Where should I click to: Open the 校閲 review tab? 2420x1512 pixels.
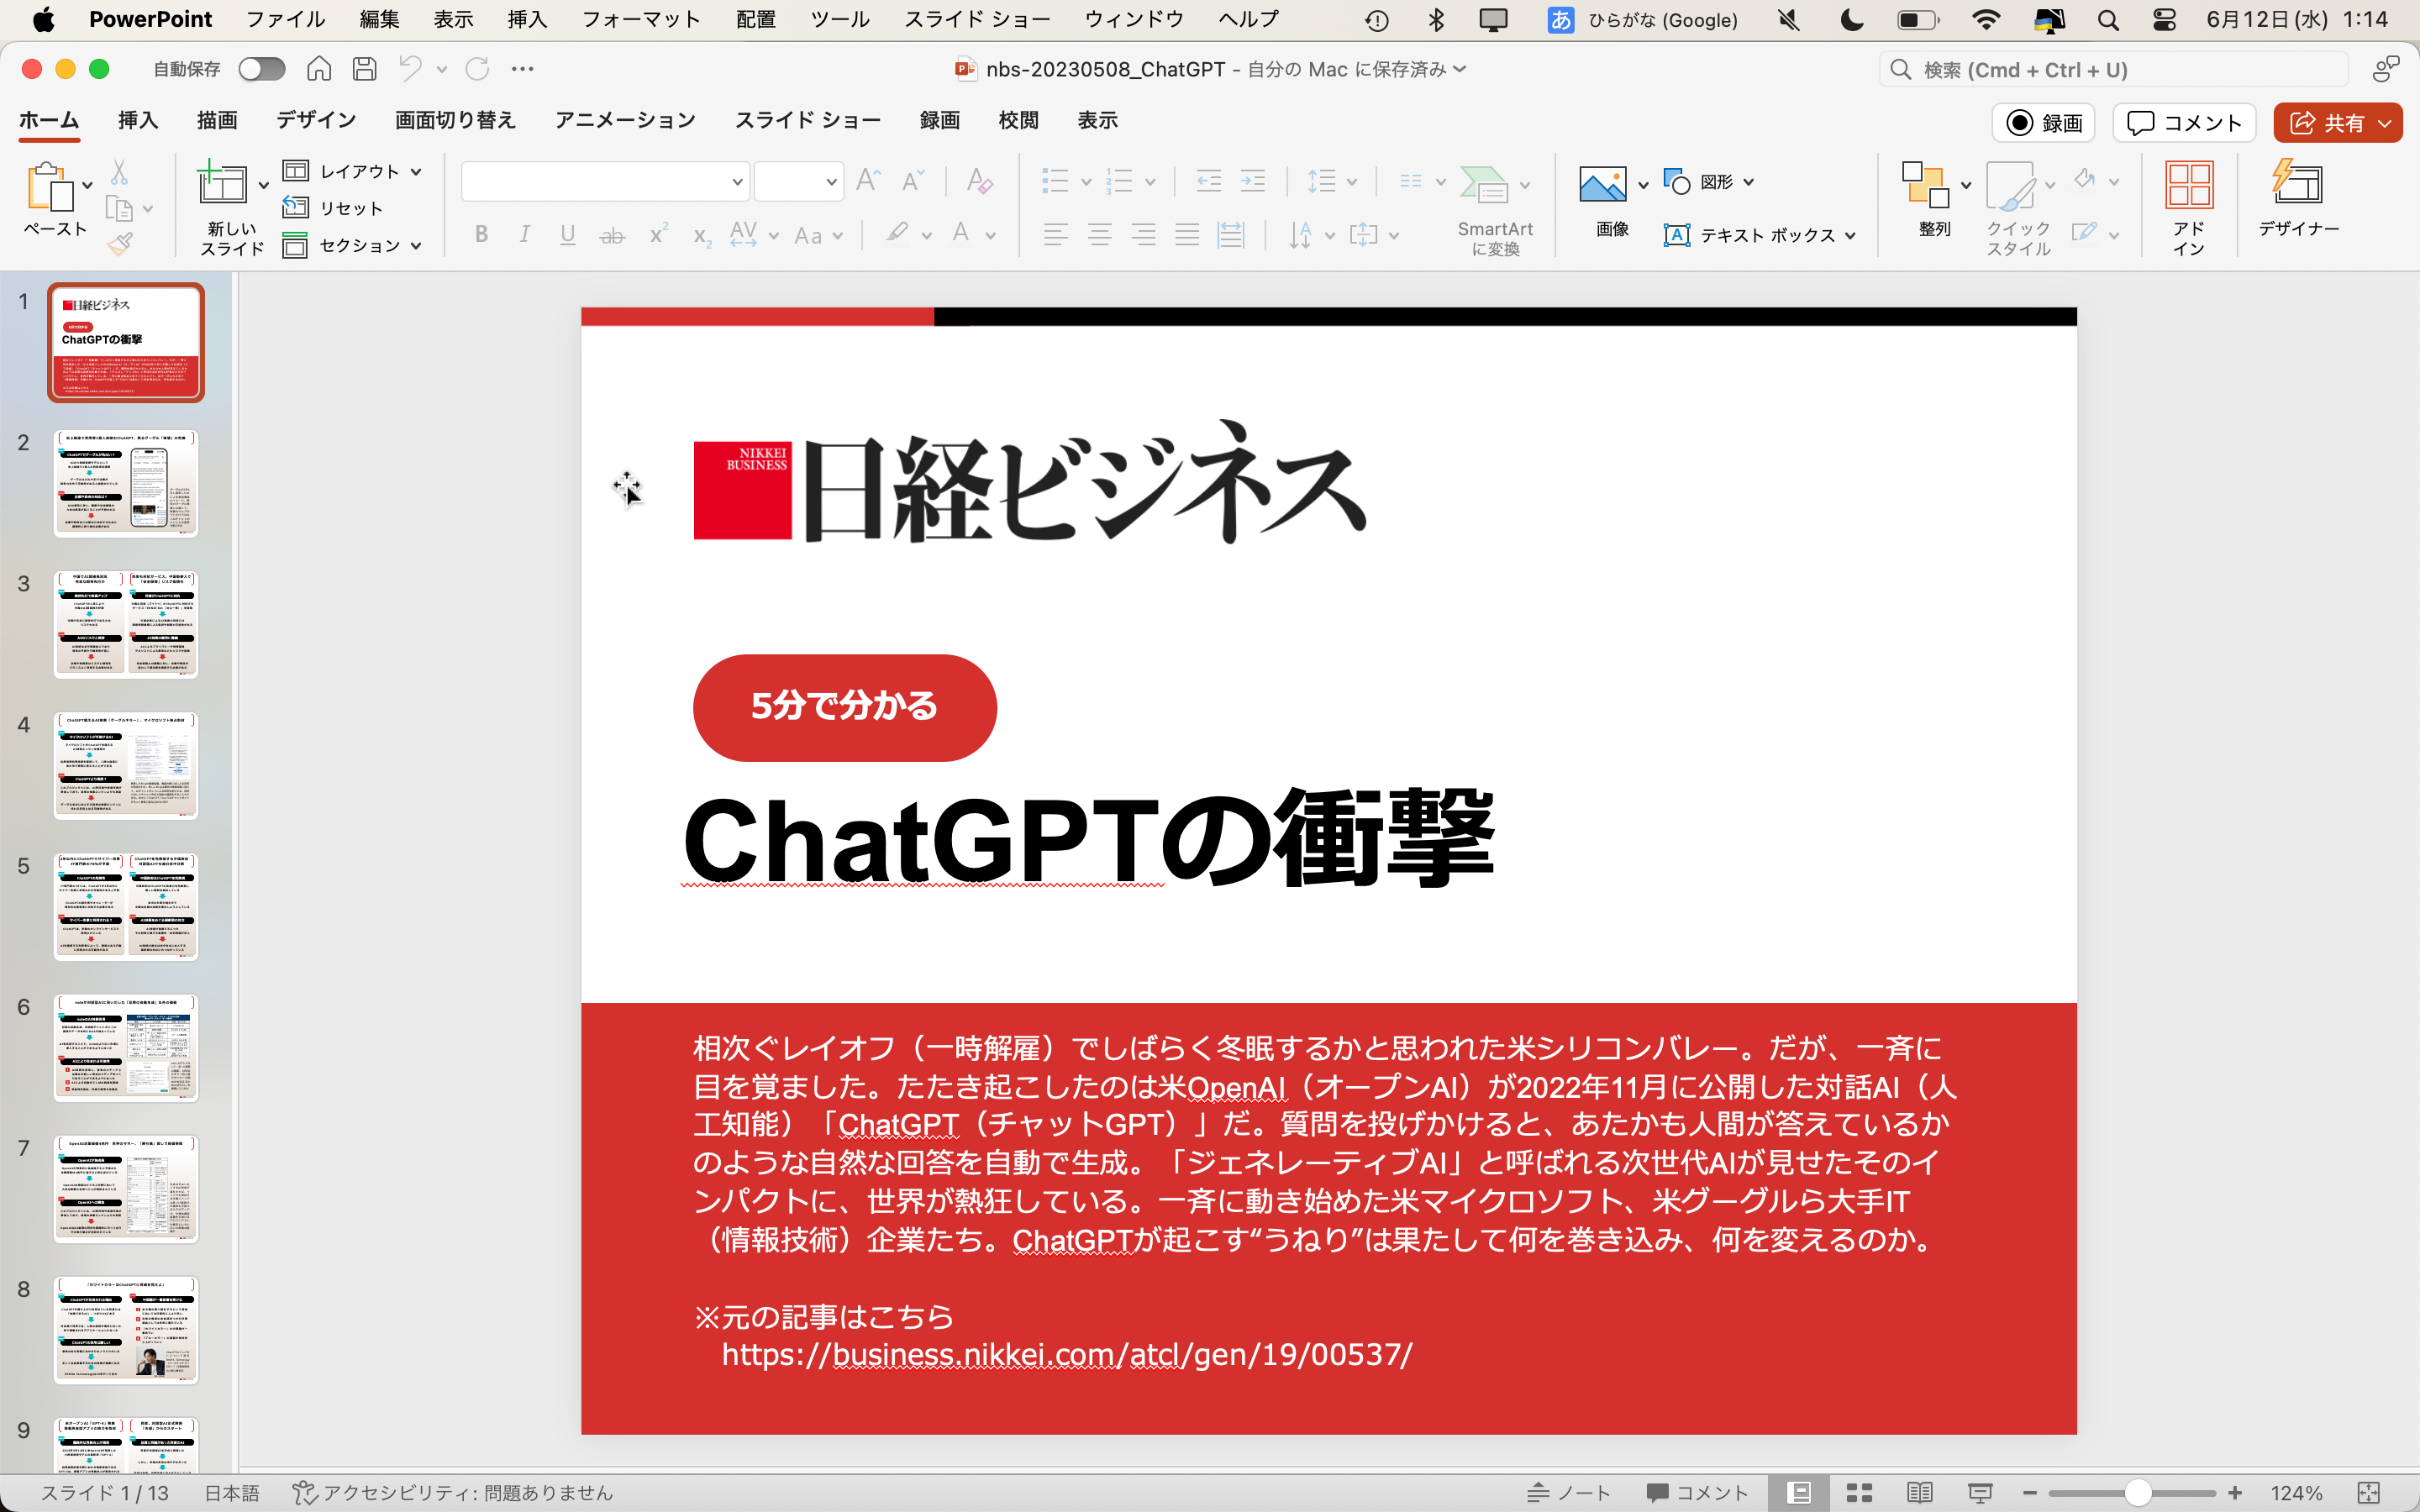[1018, 120]
